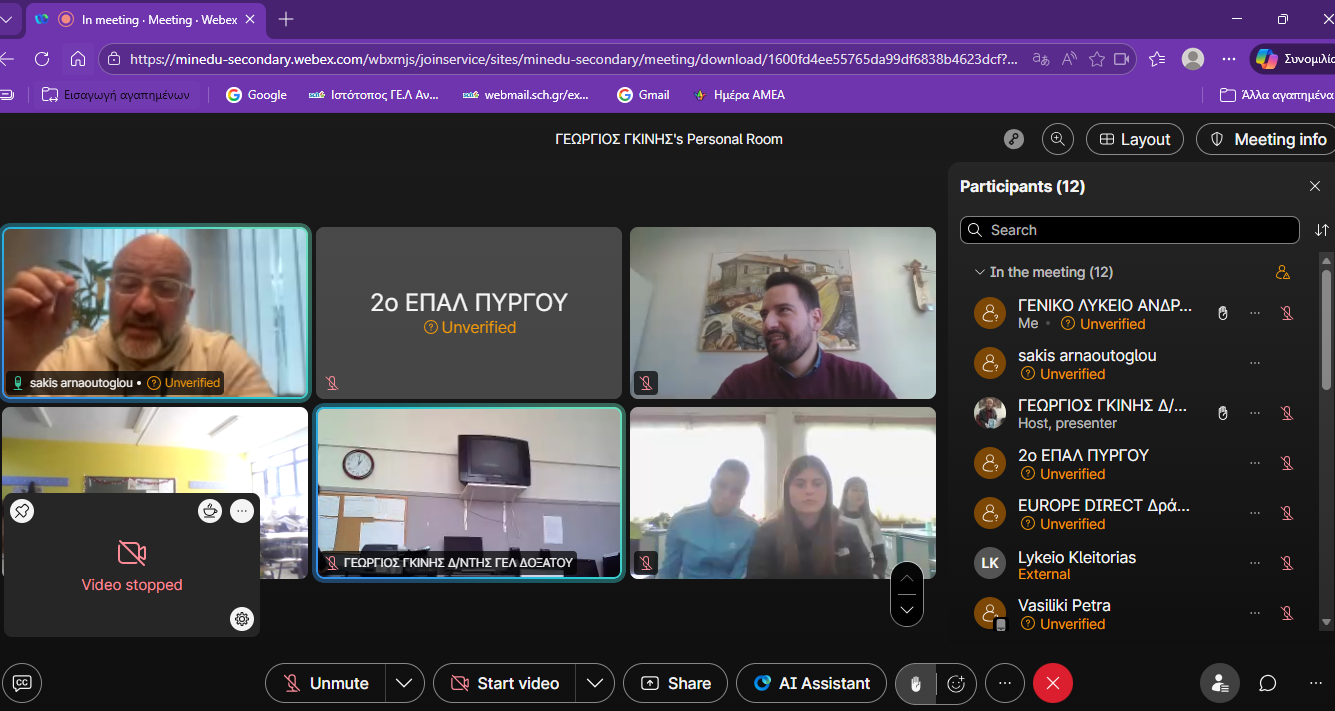The width and height of the screenshot is (1335, 711).
Task: Open the AI Assistant
Action: point(811,683)
